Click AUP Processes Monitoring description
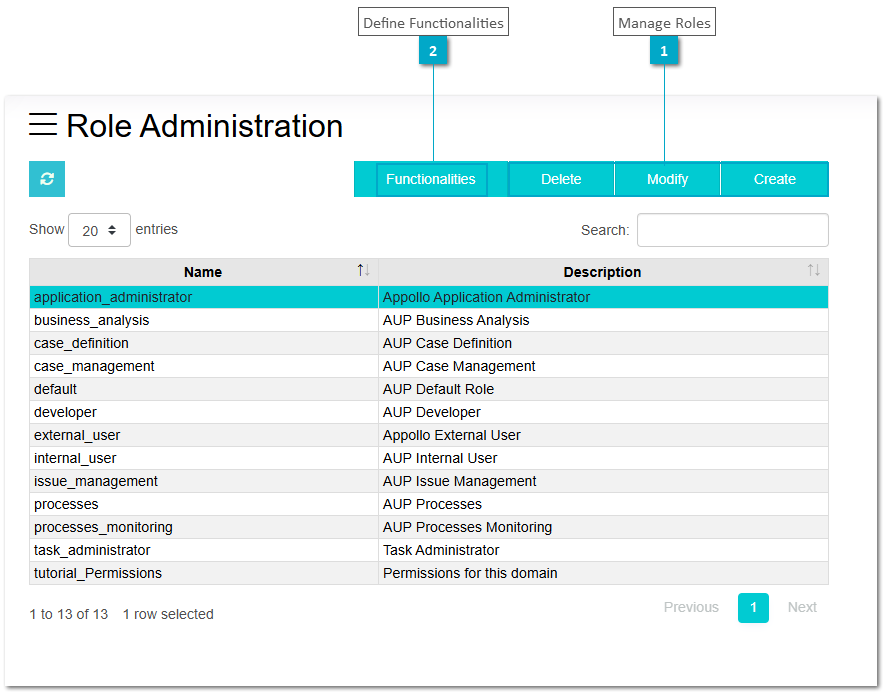 coord(603,527)
